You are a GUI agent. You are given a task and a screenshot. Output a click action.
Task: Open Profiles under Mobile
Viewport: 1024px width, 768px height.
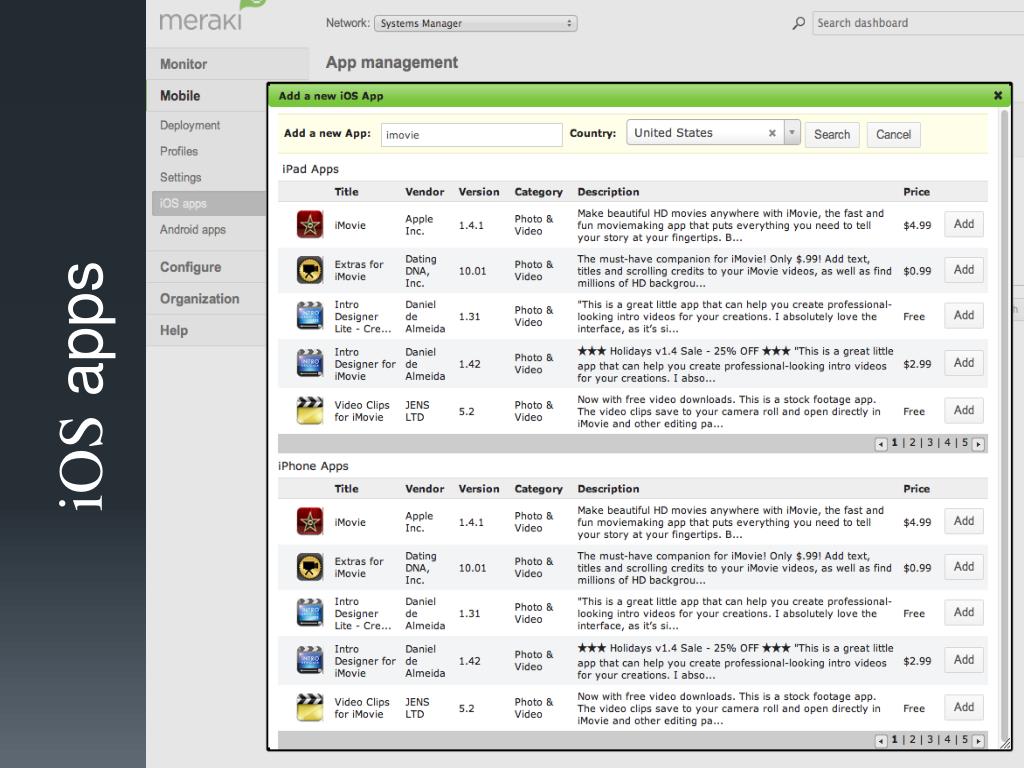[x=179, y=152]
